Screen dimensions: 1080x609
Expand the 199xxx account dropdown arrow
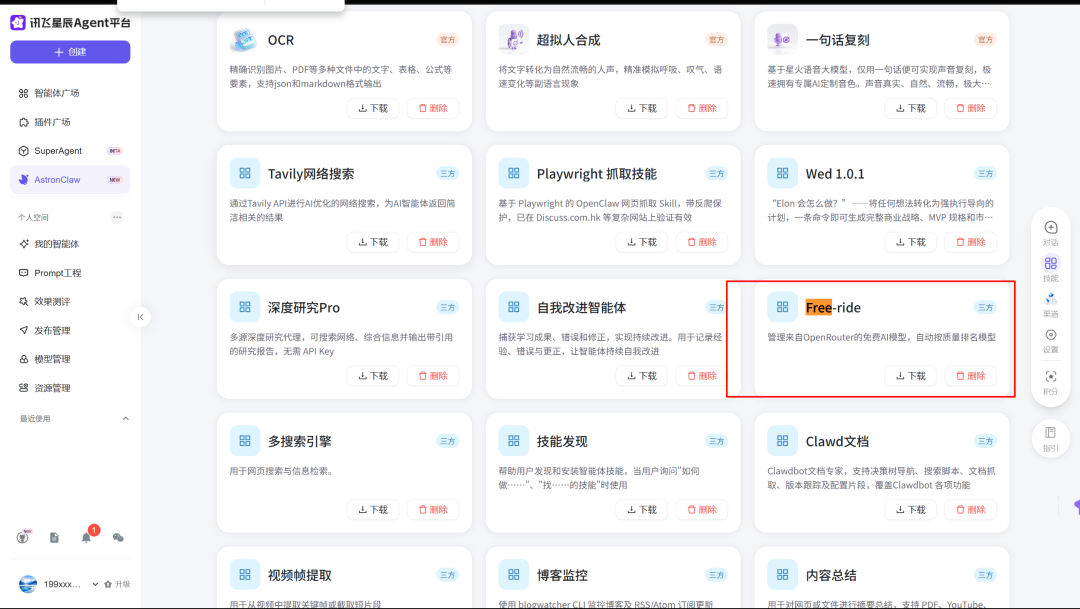95,584
